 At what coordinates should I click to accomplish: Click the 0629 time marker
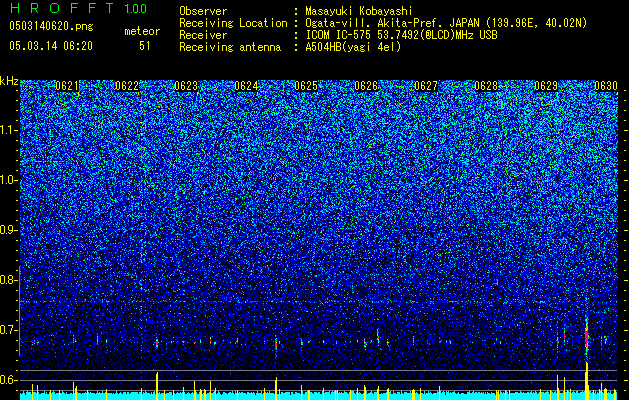point(546,86)
